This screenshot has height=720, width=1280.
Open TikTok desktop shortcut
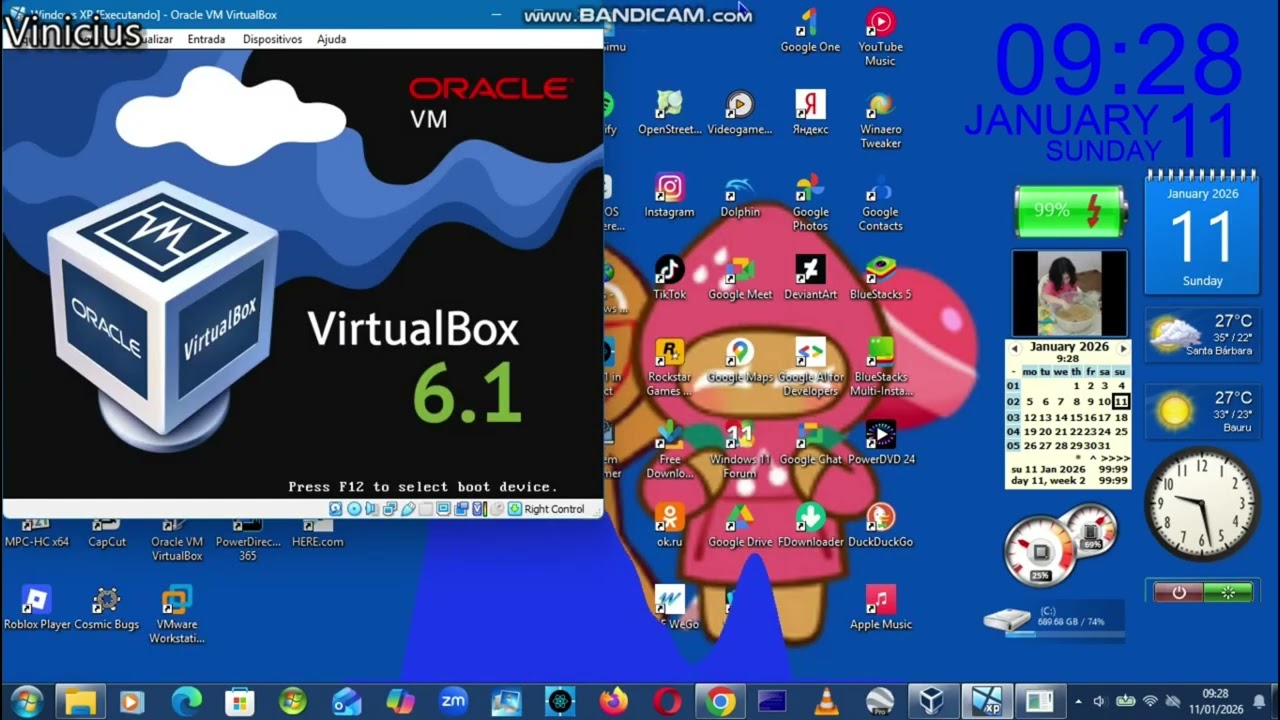coord(669,277)
